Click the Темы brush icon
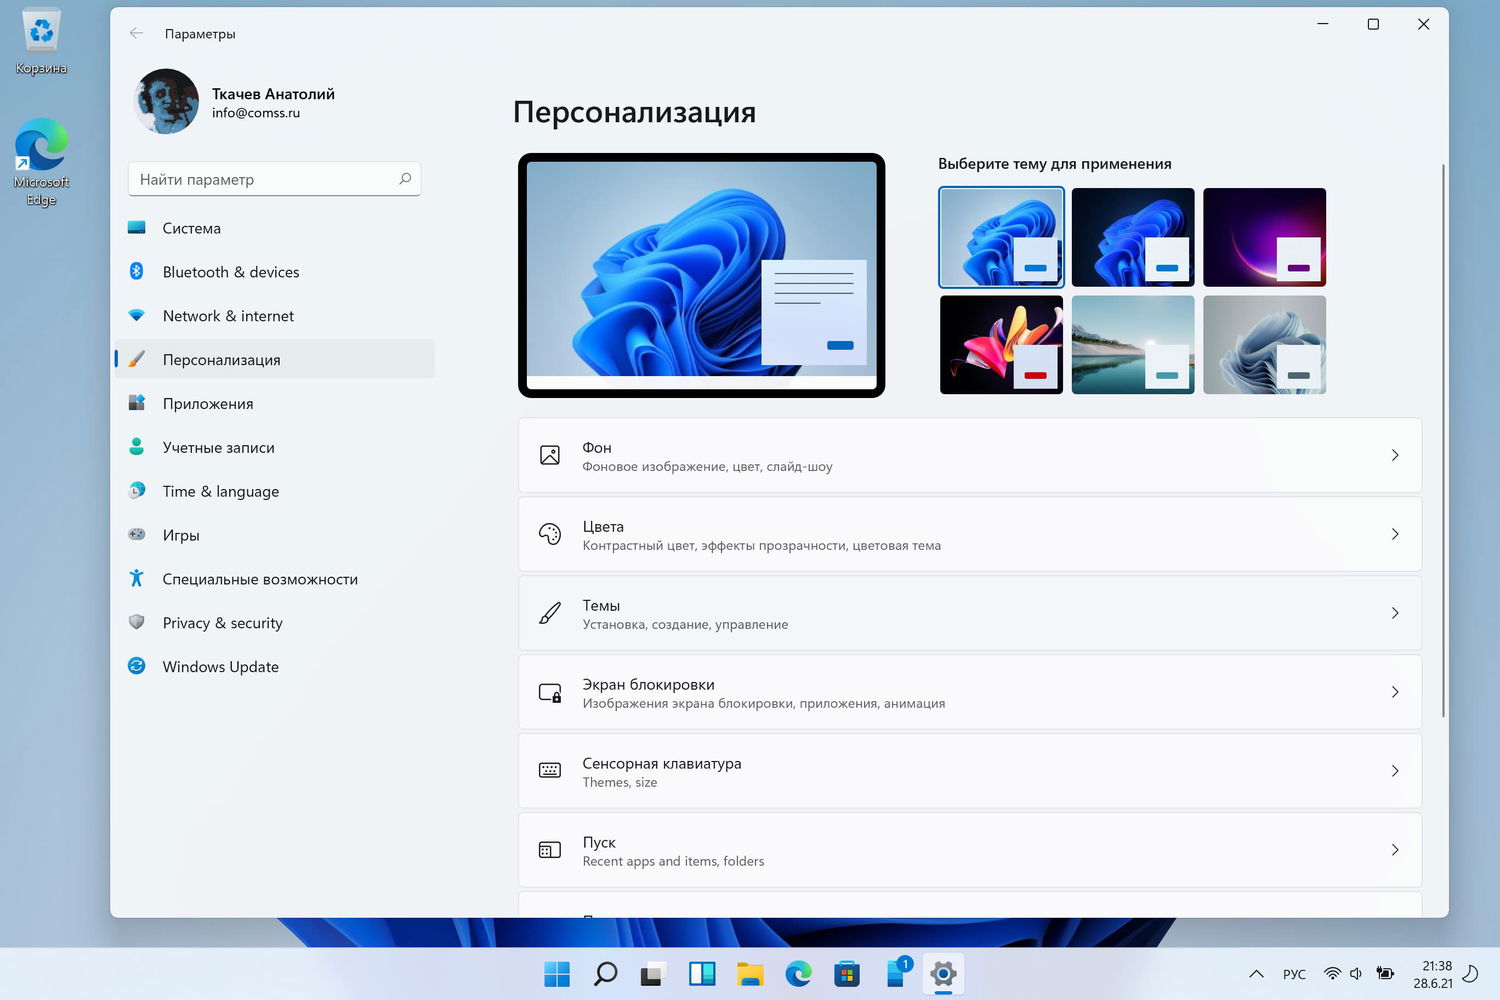 550,613
